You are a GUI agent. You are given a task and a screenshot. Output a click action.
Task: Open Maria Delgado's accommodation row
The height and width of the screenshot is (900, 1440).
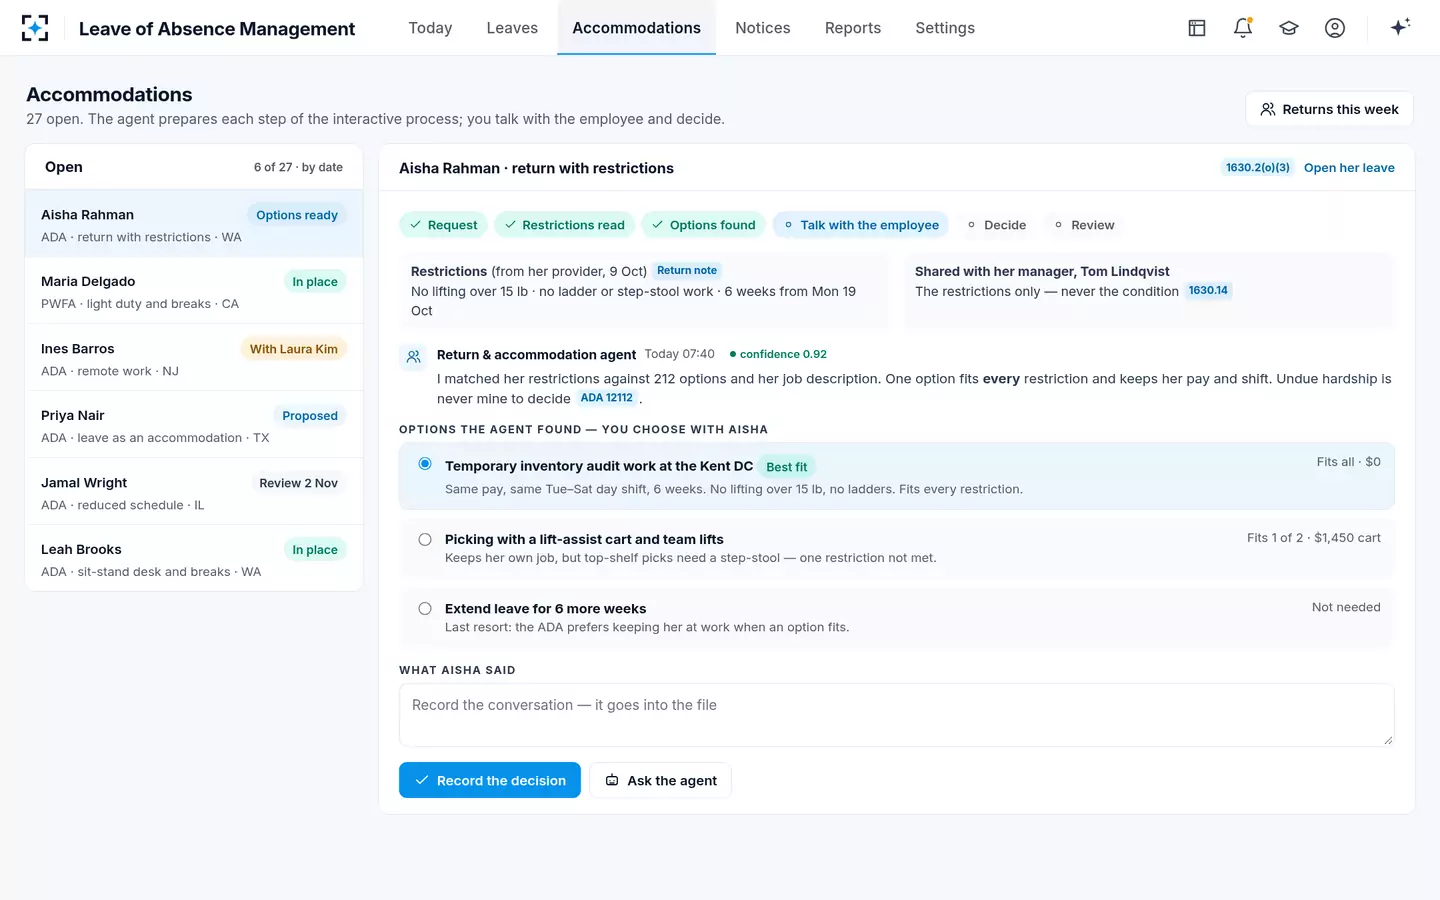tap(194, 292)
